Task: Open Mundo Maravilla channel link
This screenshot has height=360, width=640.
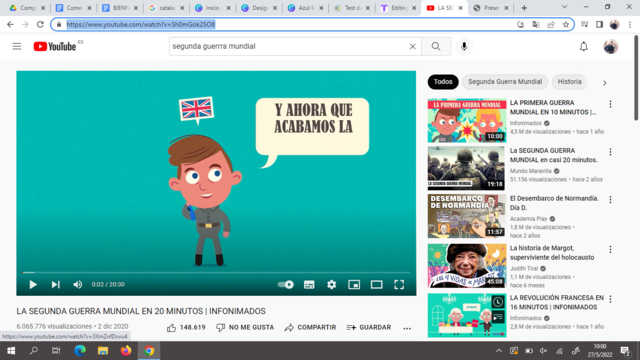Action: (x=530, y=171)
